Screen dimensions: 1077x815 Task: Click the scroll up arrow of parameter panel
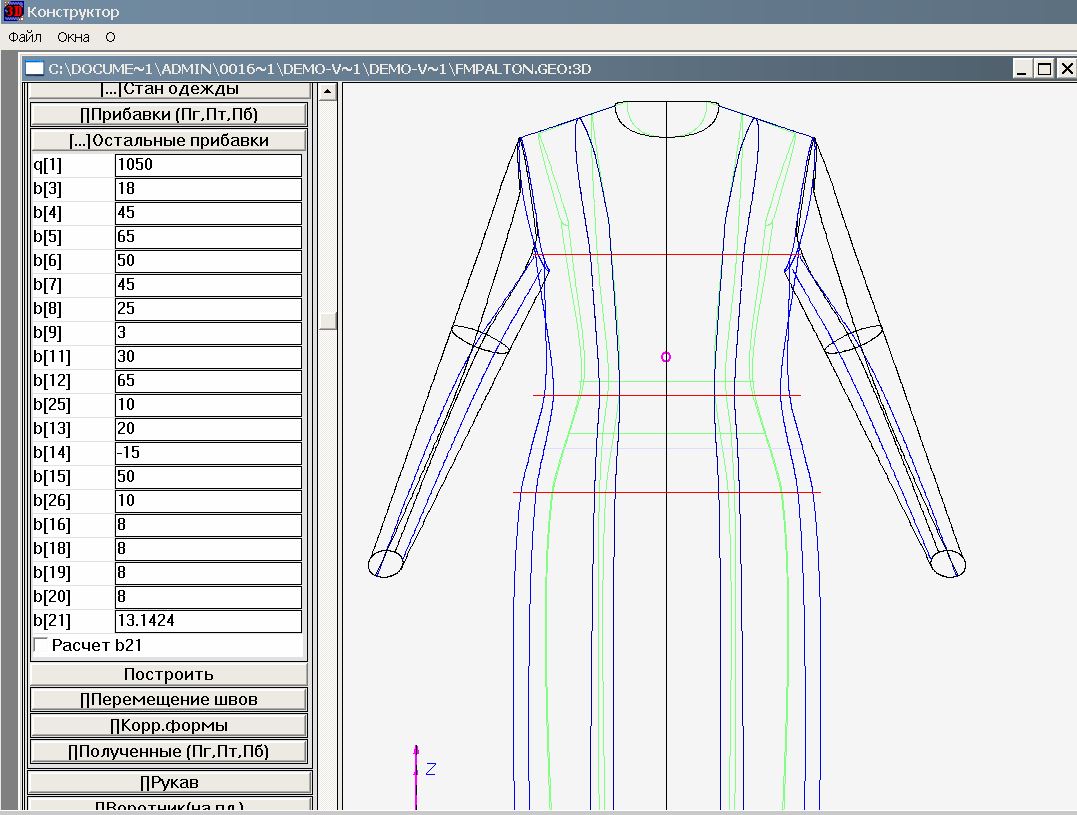(x=326, y=92)
